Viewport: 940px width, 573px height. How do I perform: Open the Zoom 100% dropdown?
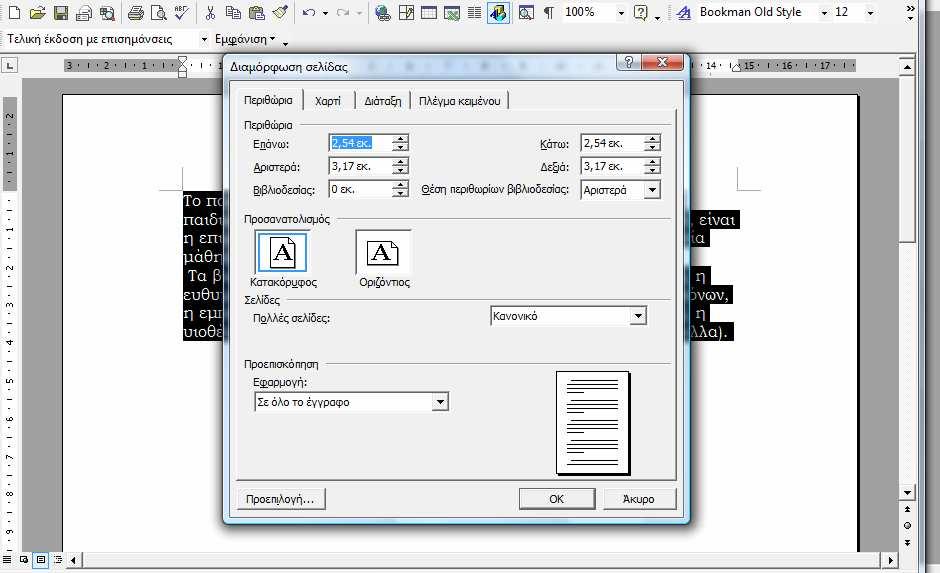pyautogui.click(x=621, y=13)
